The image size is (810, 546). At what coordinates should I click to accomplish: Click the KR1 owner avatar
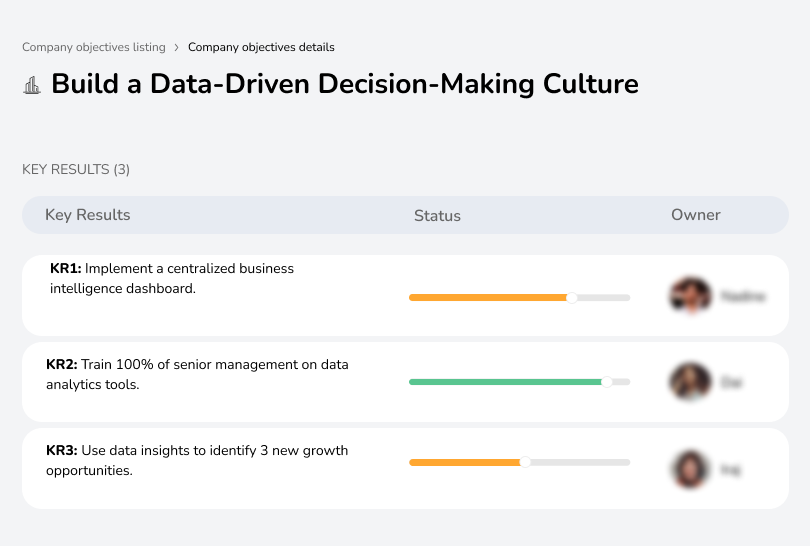pyautogui.click(x=691, y=295)
